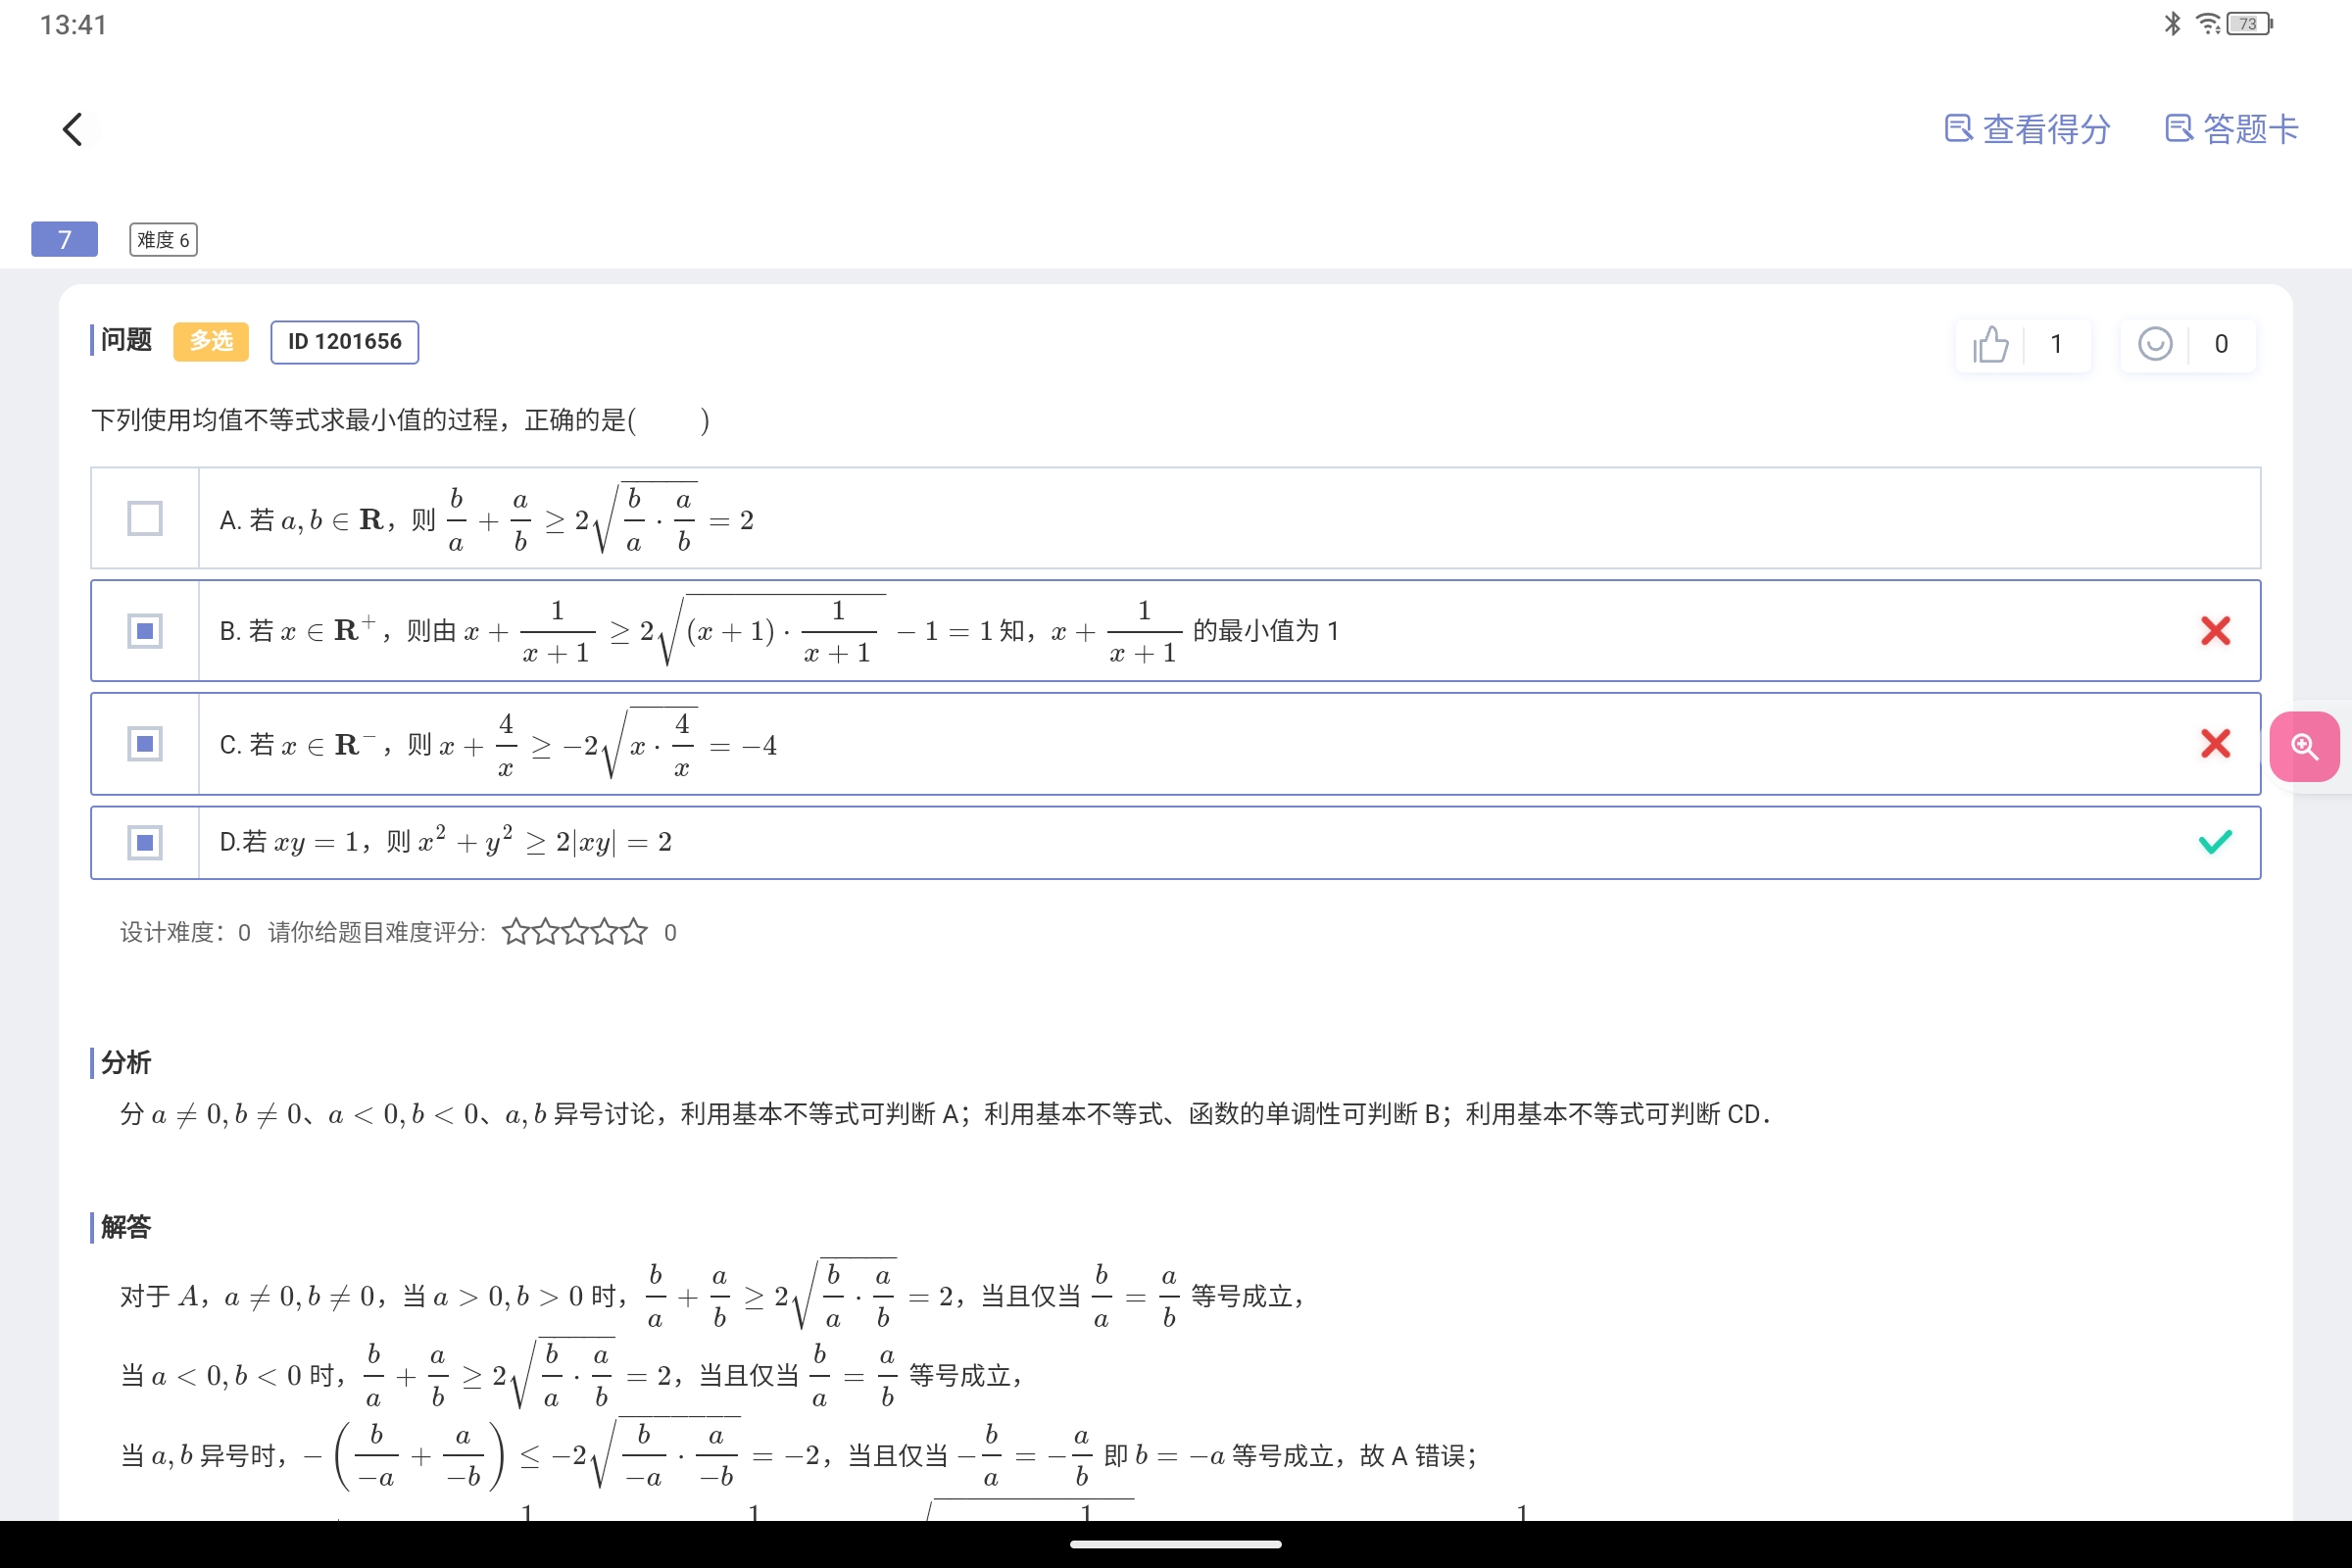Click the 查看得分 score icon
The width and height of the screenshot is (2352, 1568).
1957,129
